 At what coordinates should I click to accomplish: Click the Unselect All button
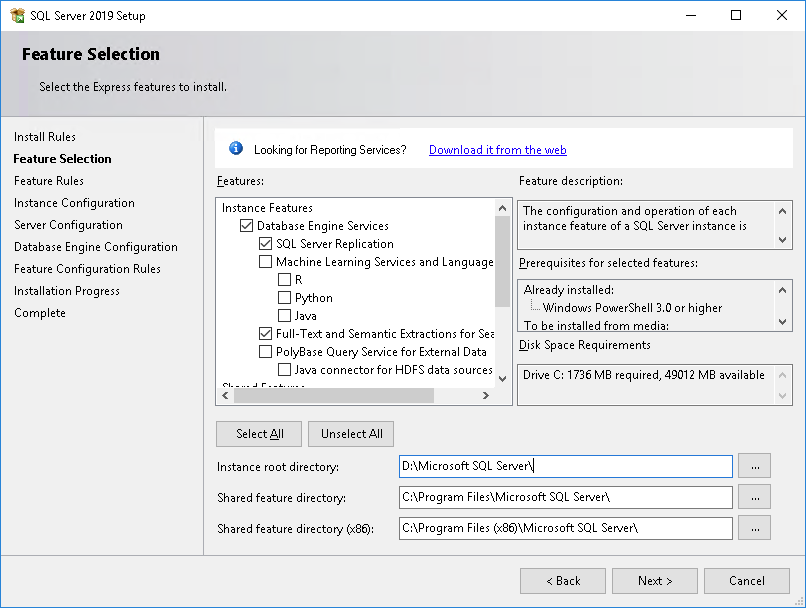351,434
